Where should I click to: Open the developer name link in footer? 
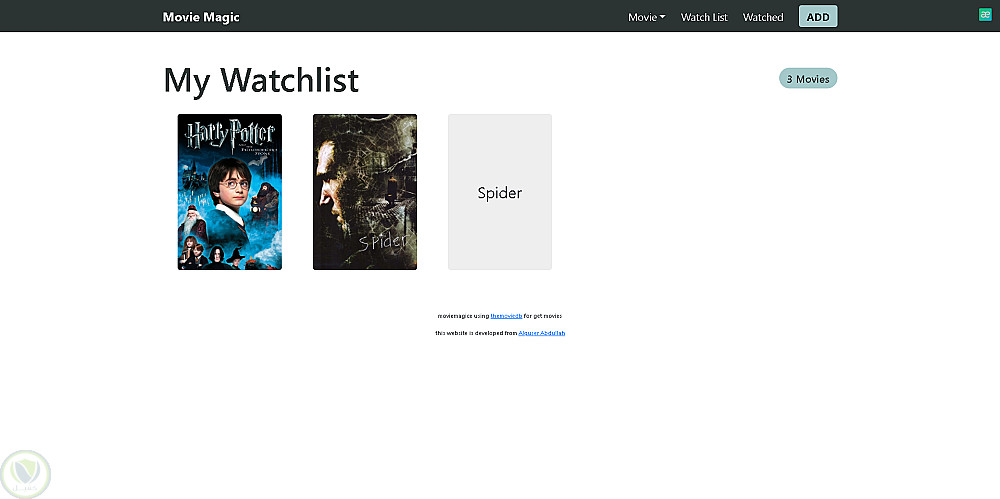541,333
